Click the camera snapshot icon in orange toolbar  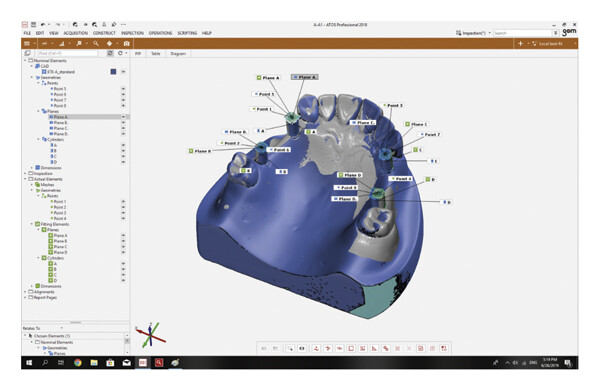127,44
